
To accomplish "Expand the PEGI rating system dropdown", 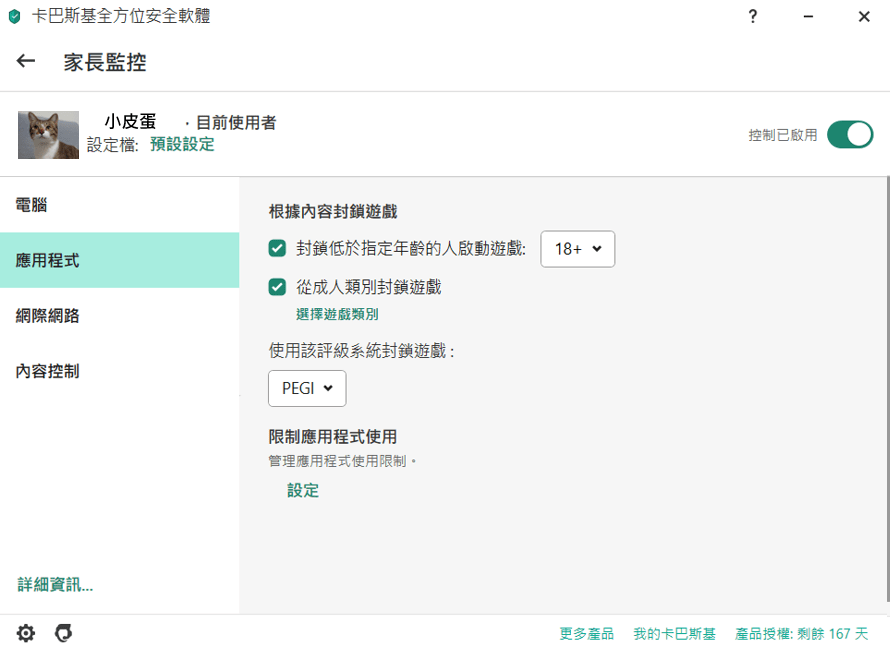I will [x=307, y=389].
